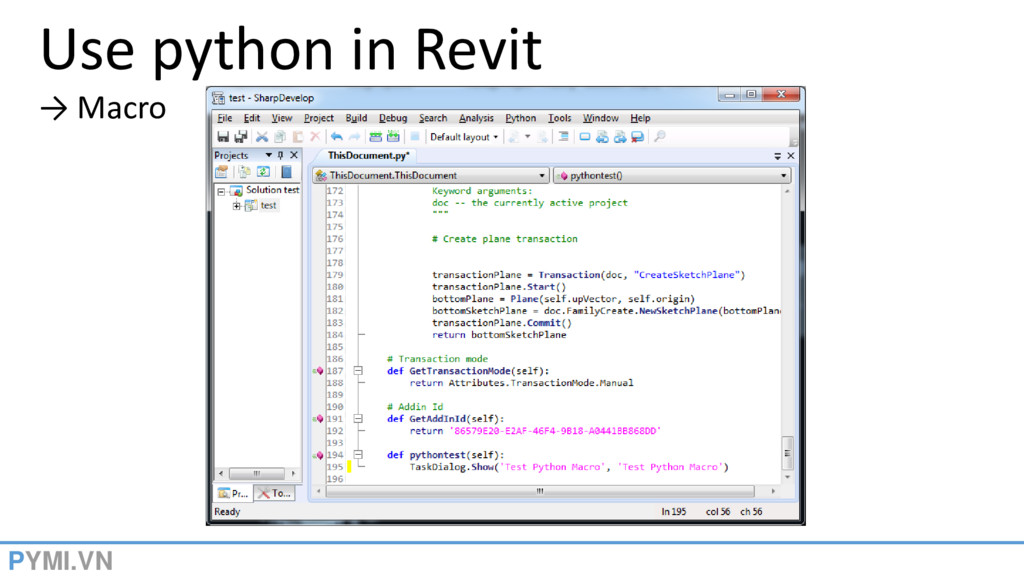Click the editor vertical scrollbar thumb
Image resolution: width=1024 pixels, height=576 pixels.
788,453
